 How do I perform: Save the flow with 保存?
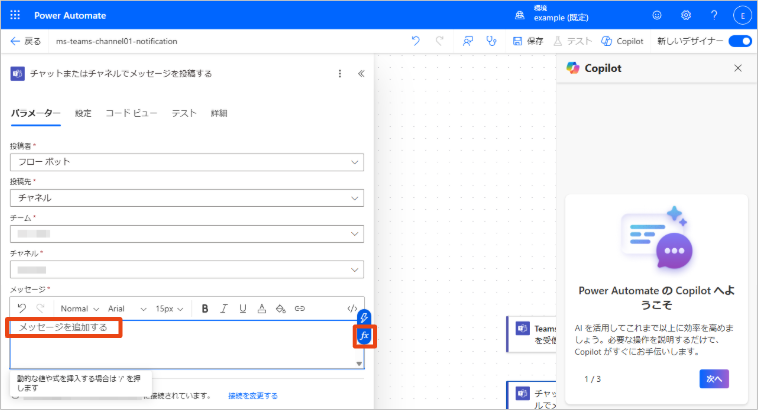click(x=528, y=41)
